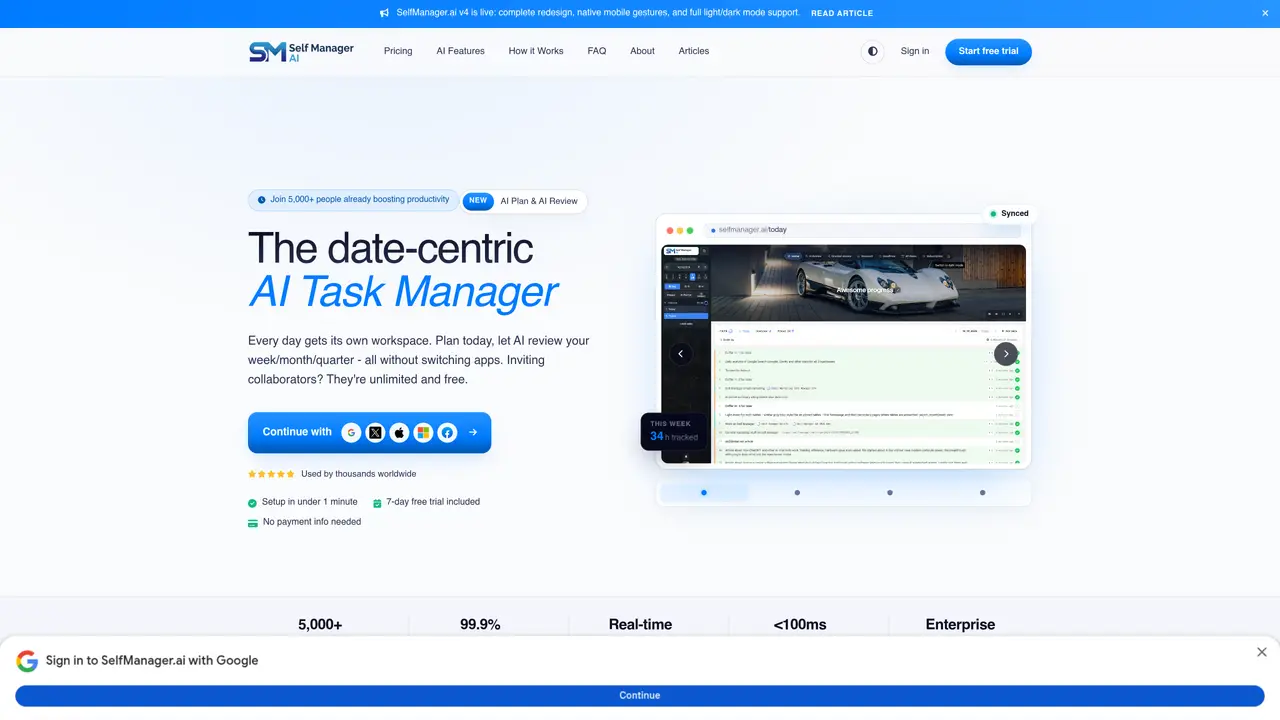This screenshot has width=1280, height=720.
Task: Open the FAQ link
Action: coord(597,51)
